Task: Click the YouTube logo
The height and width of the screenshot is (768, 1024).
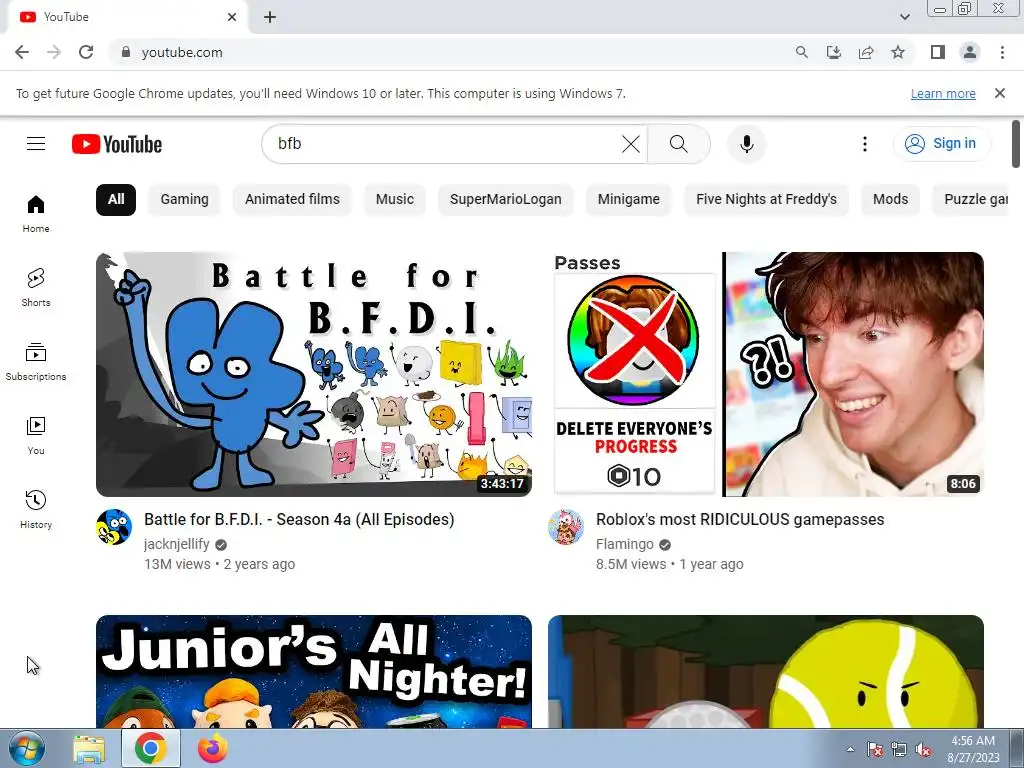Action: tap(117, 144)
